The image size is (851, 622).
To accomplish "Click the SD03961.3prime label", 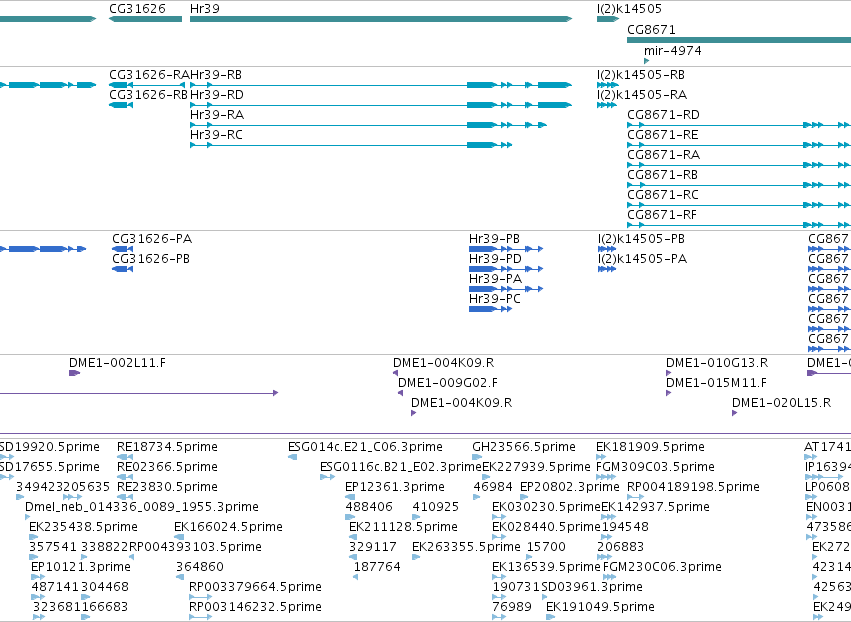I will pos(592,588).
